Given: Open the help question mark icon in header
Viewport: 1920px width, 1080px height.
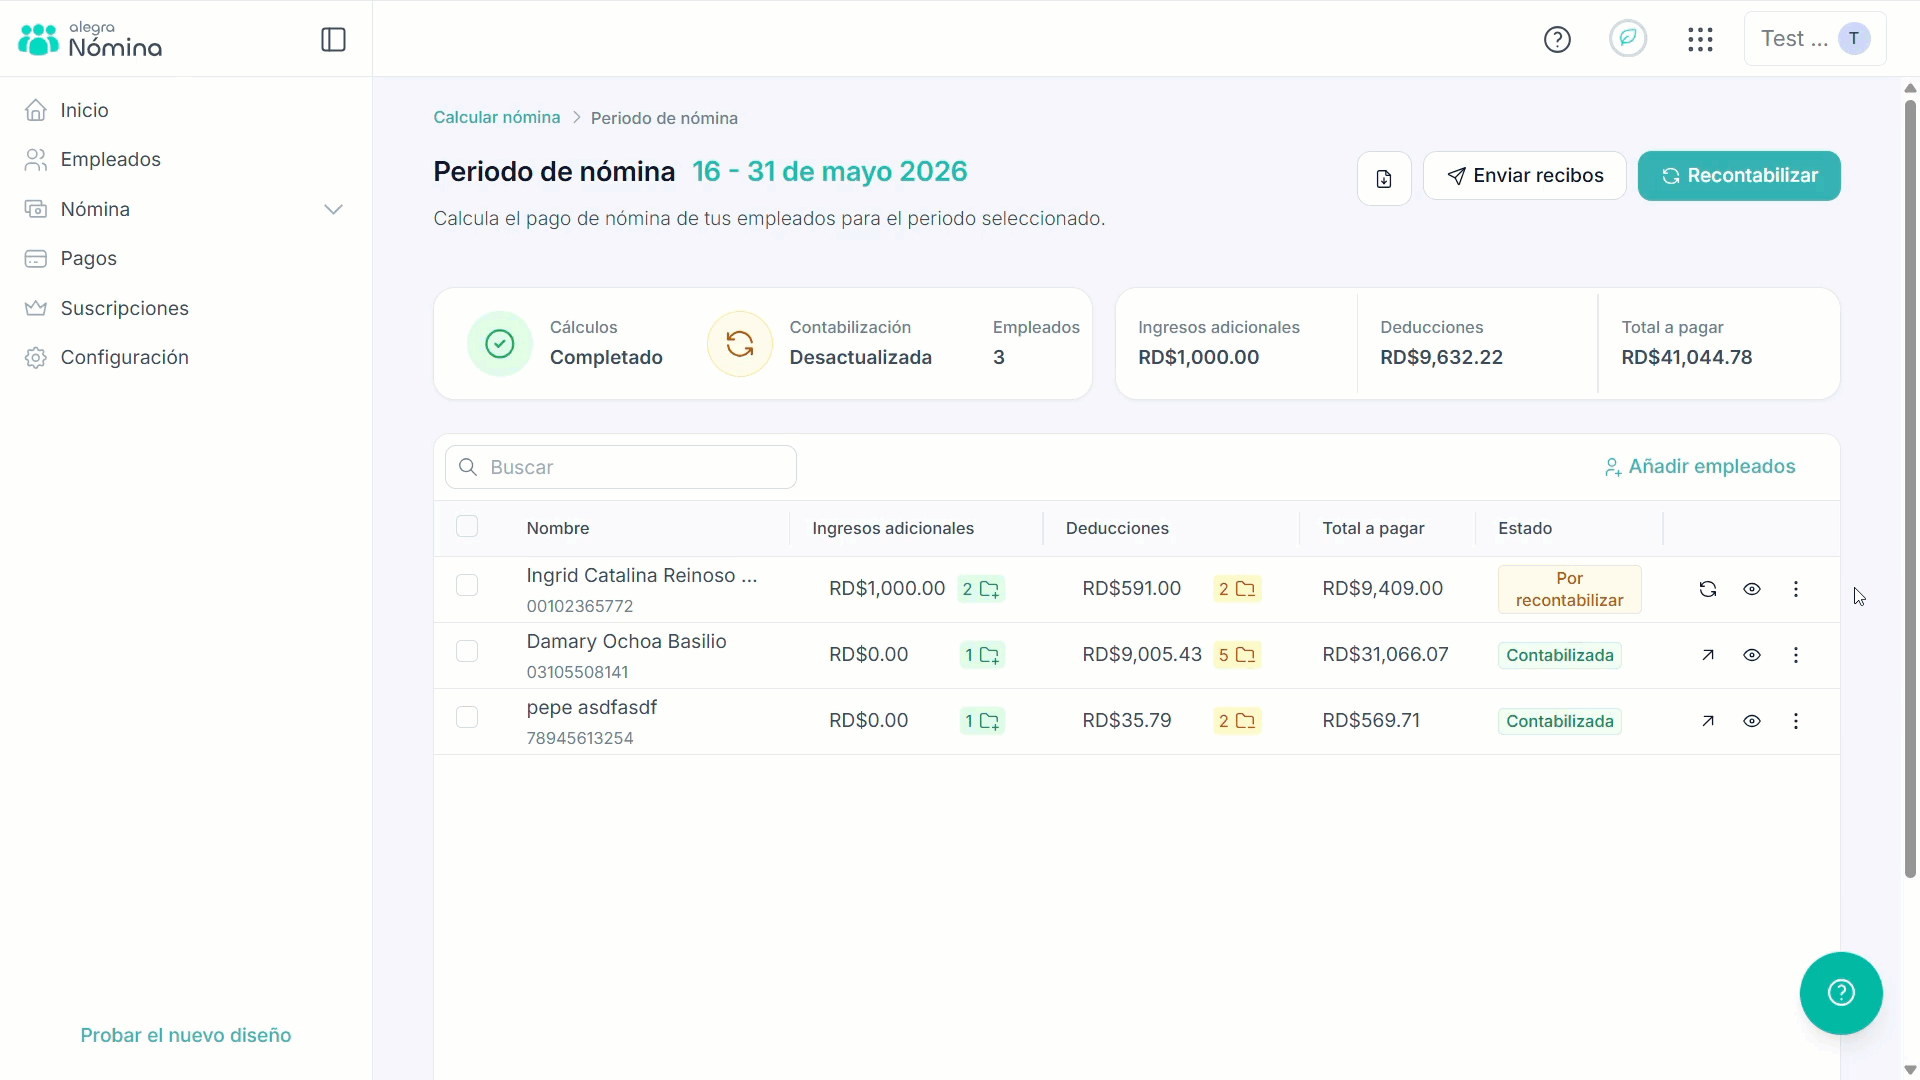Looking at the screenshot, I should point(1557,40).
